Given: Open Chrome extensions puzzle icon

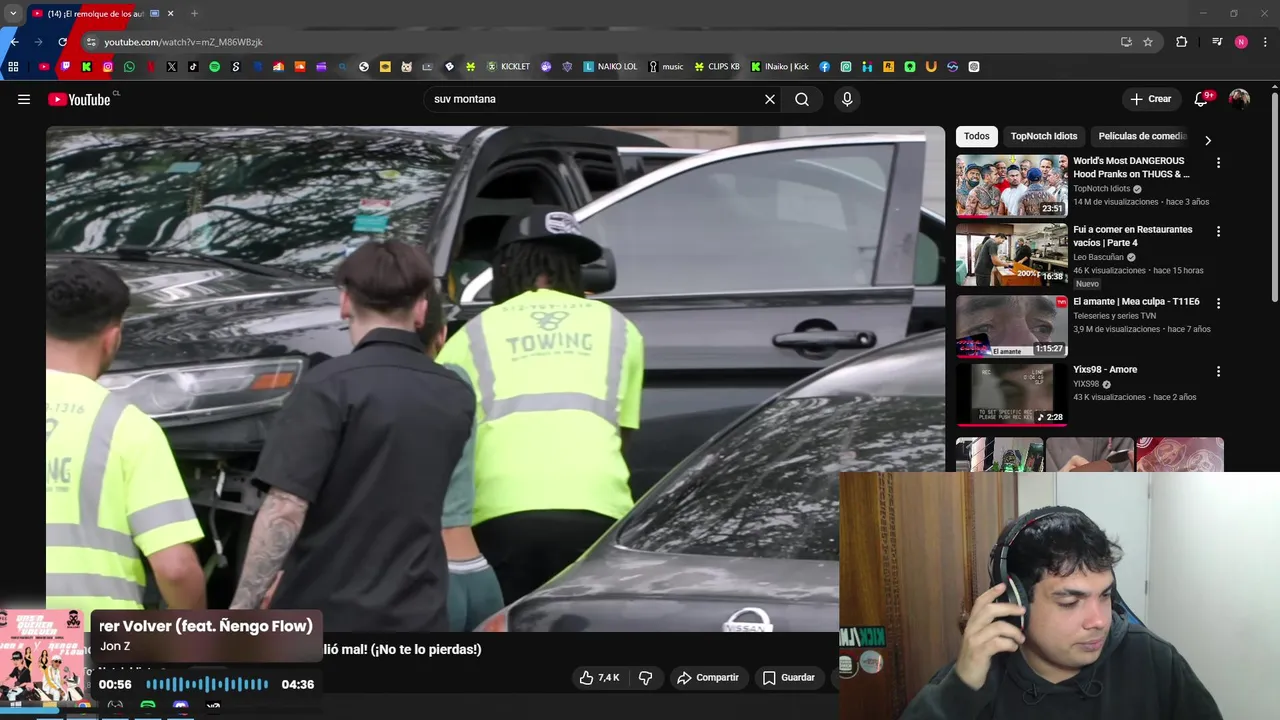Looking at the screenshot, I should (1182, 42).
